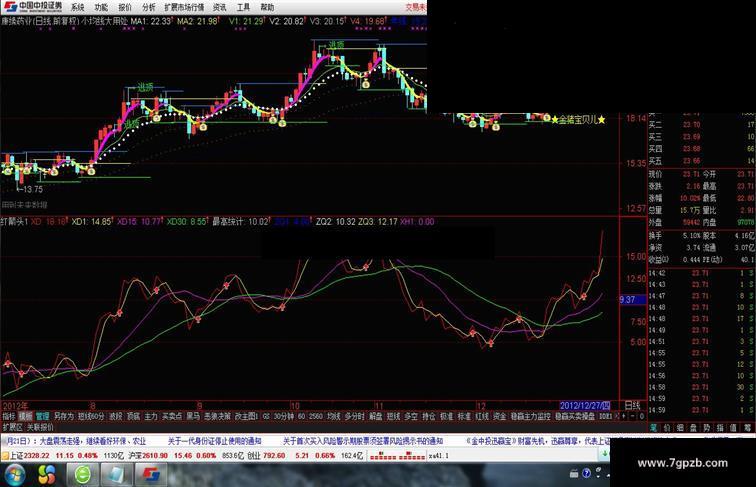
Task: Select the 细 tab in quote panel
Action: (x=680, y=427)
